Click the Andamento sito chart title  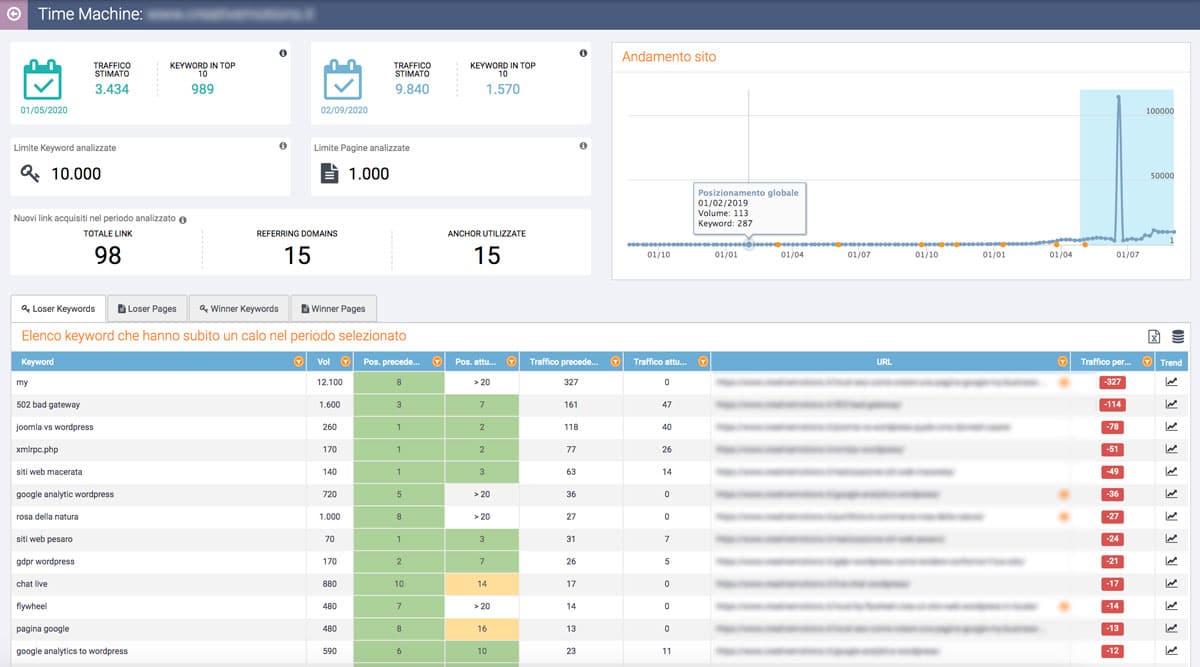[669, 57]
